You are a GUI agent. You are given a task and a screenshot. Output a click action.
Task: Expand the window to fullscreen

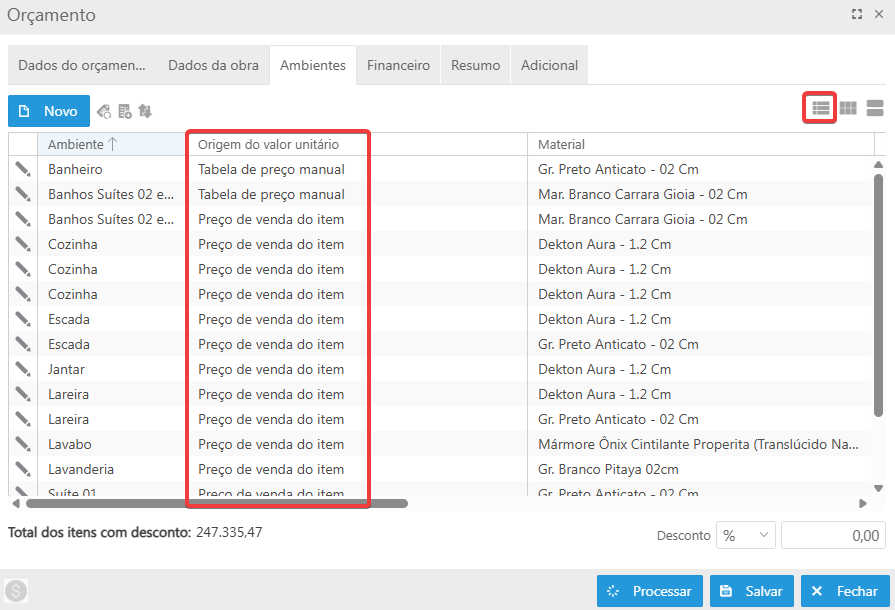[856, 15]
